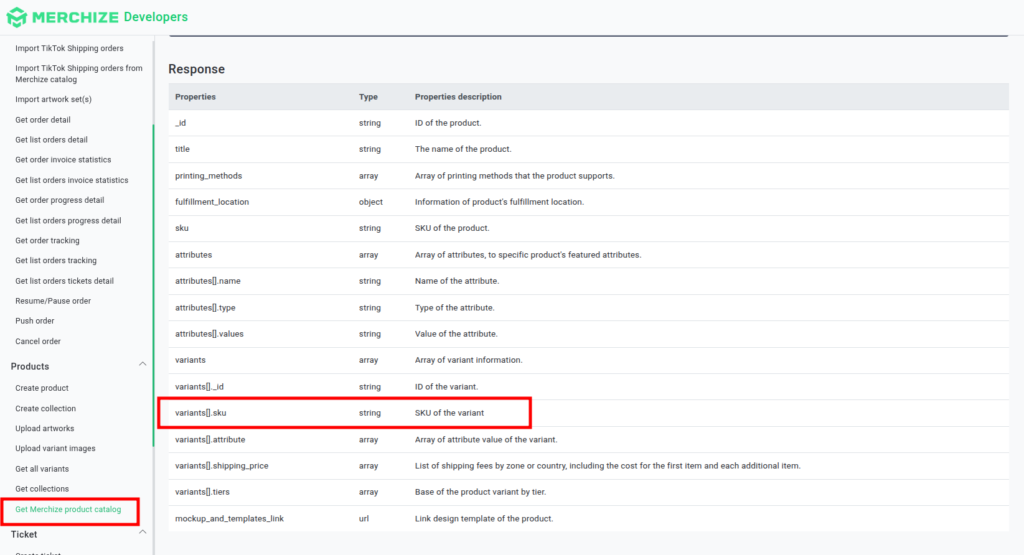This screenshot has height=555, width=1024.
Task: Click the Response heading
Action: coord(197,69)
